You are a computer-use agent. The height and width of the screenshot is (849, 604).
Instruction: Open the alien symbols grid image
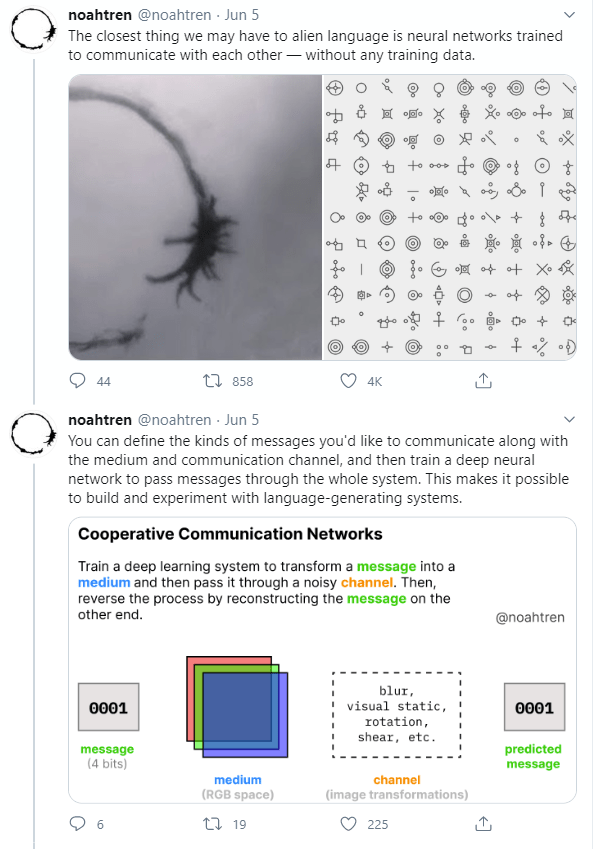click(448, 218)
